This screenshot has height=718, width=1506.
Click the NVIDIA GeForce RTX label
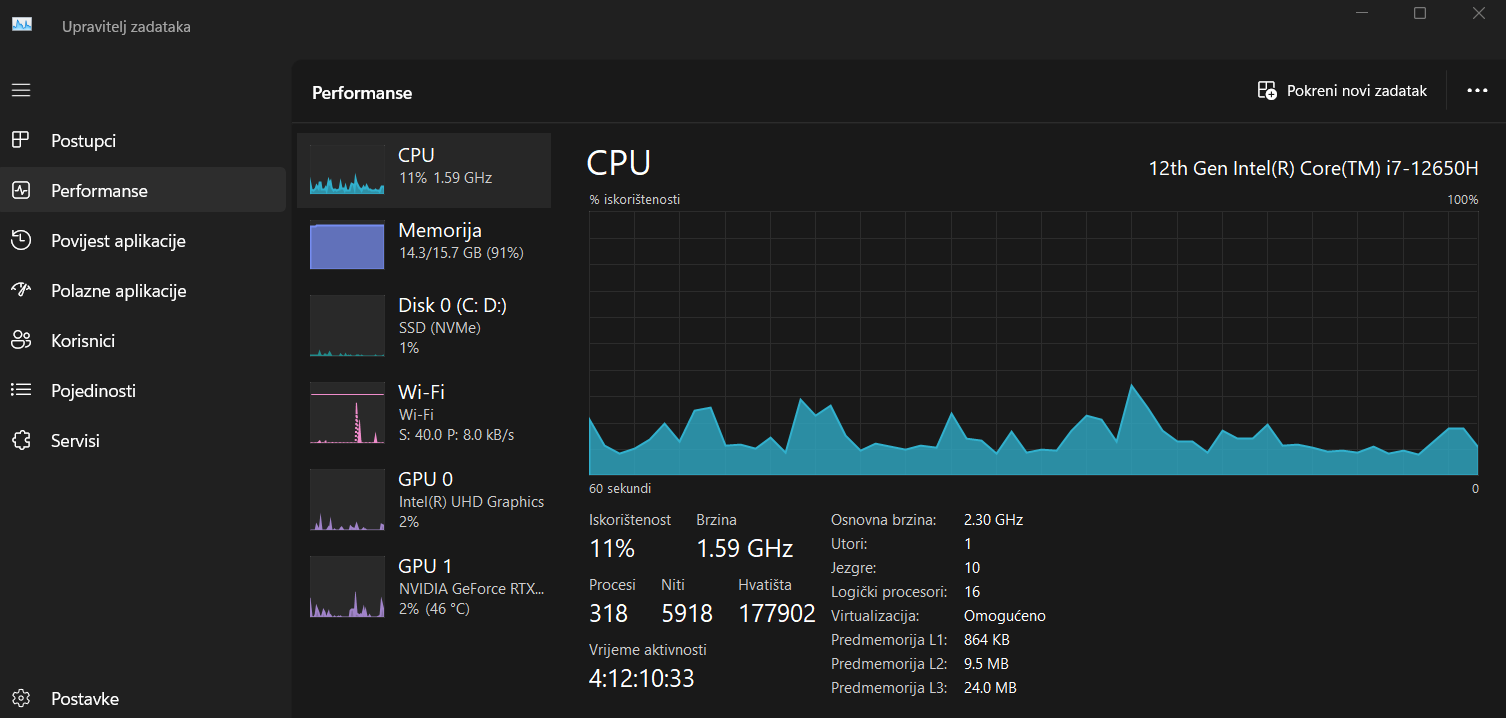click(x=472, y=589)
